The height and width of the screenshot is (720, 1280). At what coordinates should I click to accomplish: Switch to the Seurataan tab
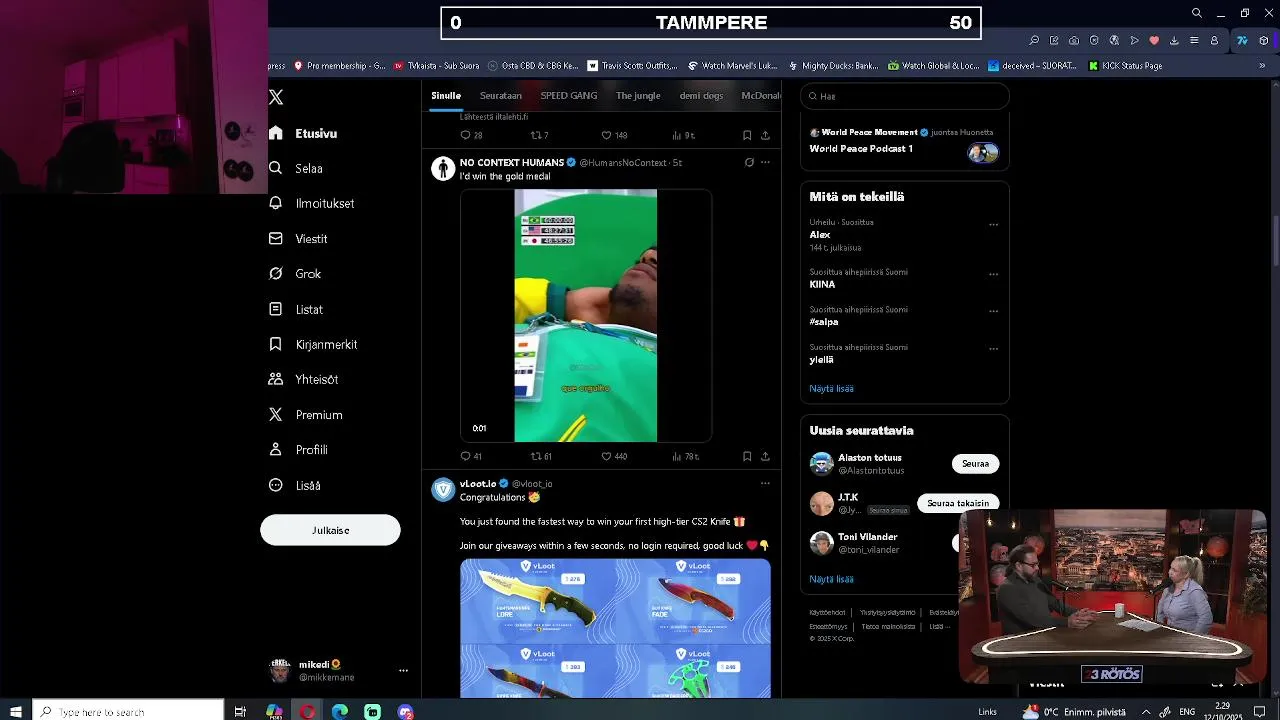(501, 96)
